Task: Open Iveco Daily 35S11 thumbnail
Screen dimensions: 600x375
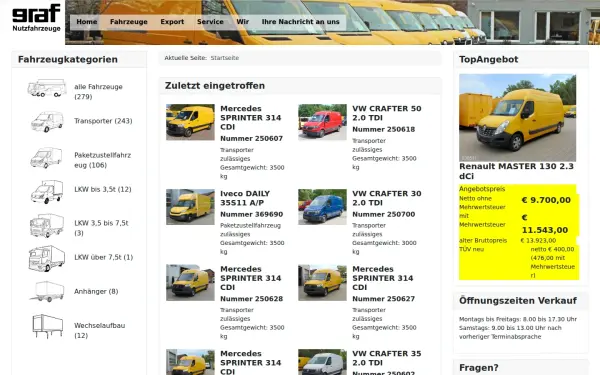Action: pos(190,207)
